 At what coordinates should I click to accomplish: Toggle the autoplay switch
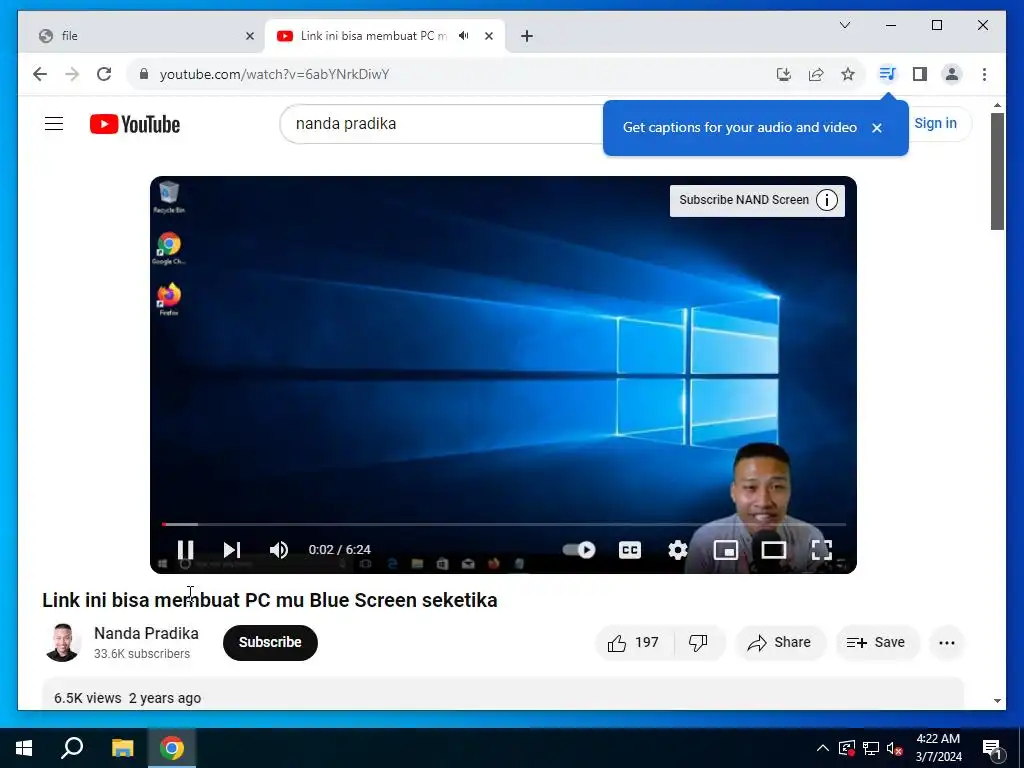point(579,550)
